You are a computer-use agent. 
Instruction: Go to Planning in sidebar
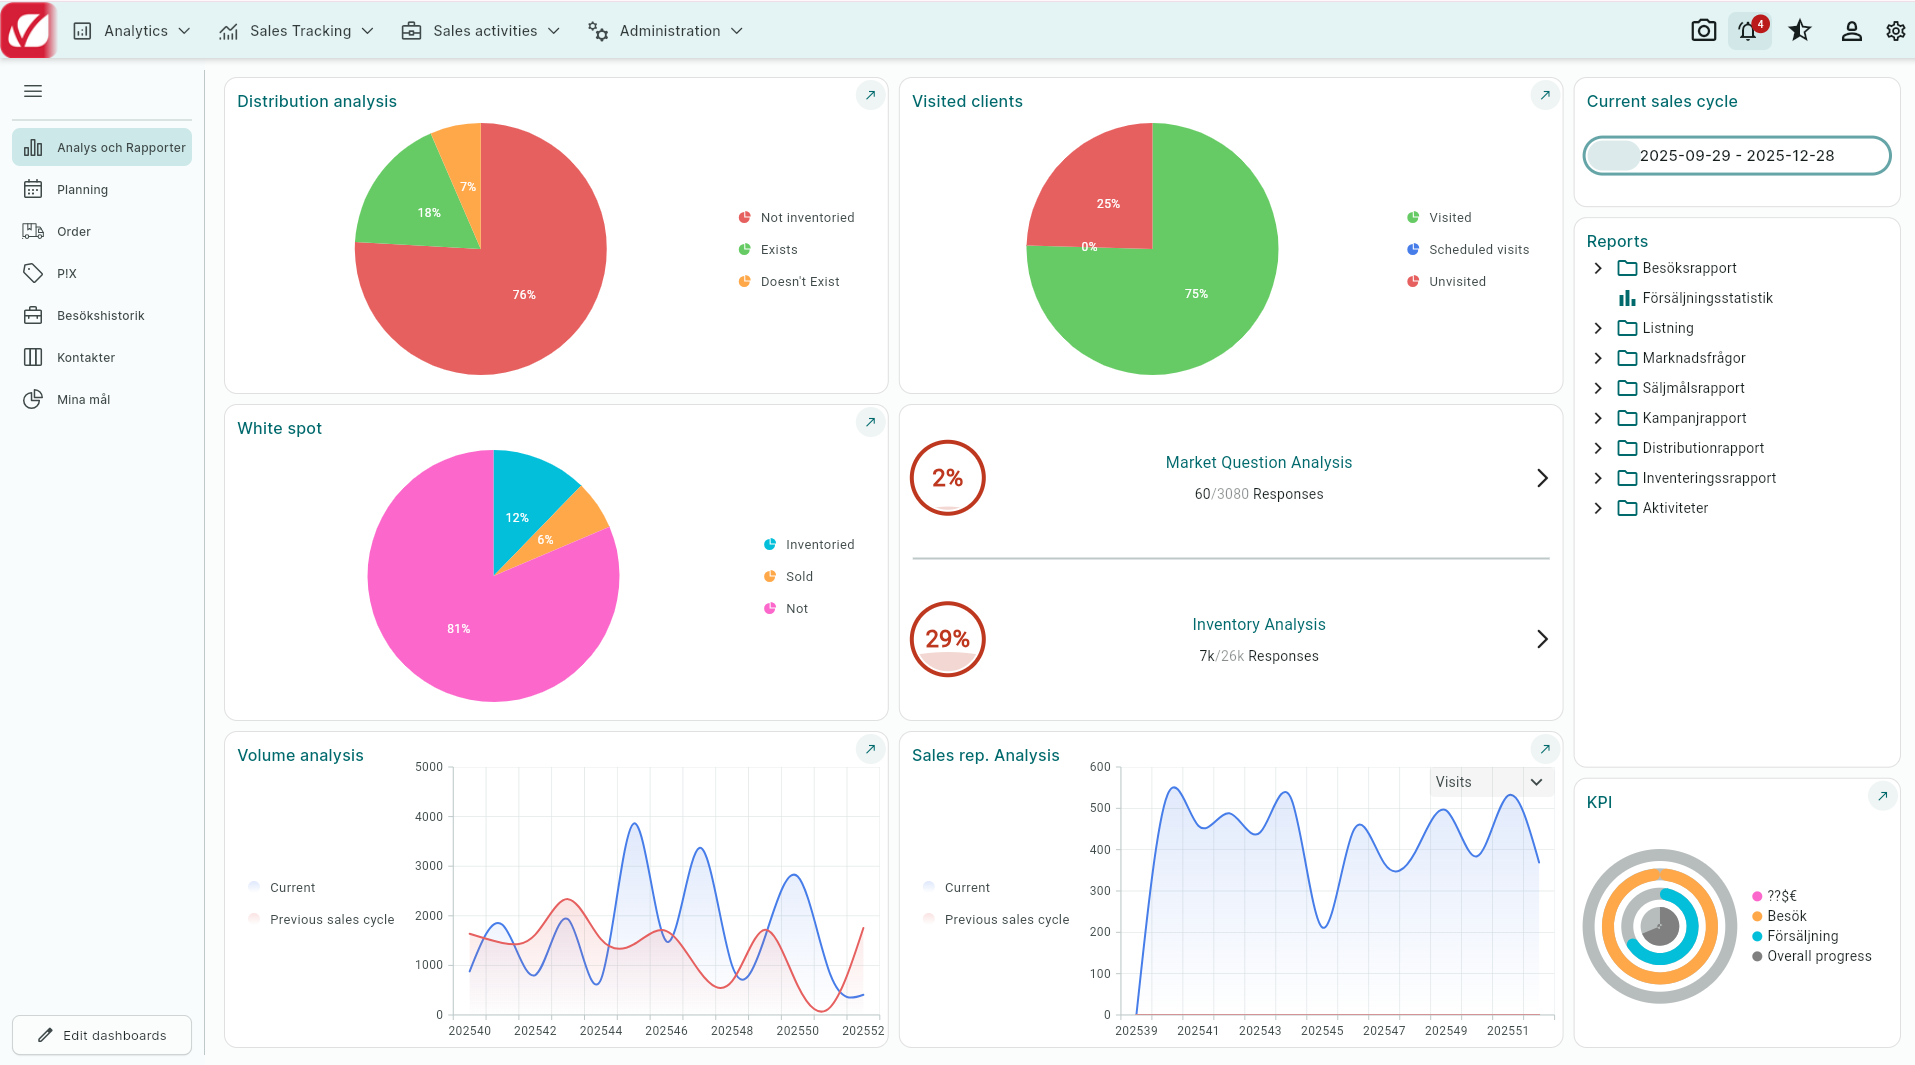[102, 189]
